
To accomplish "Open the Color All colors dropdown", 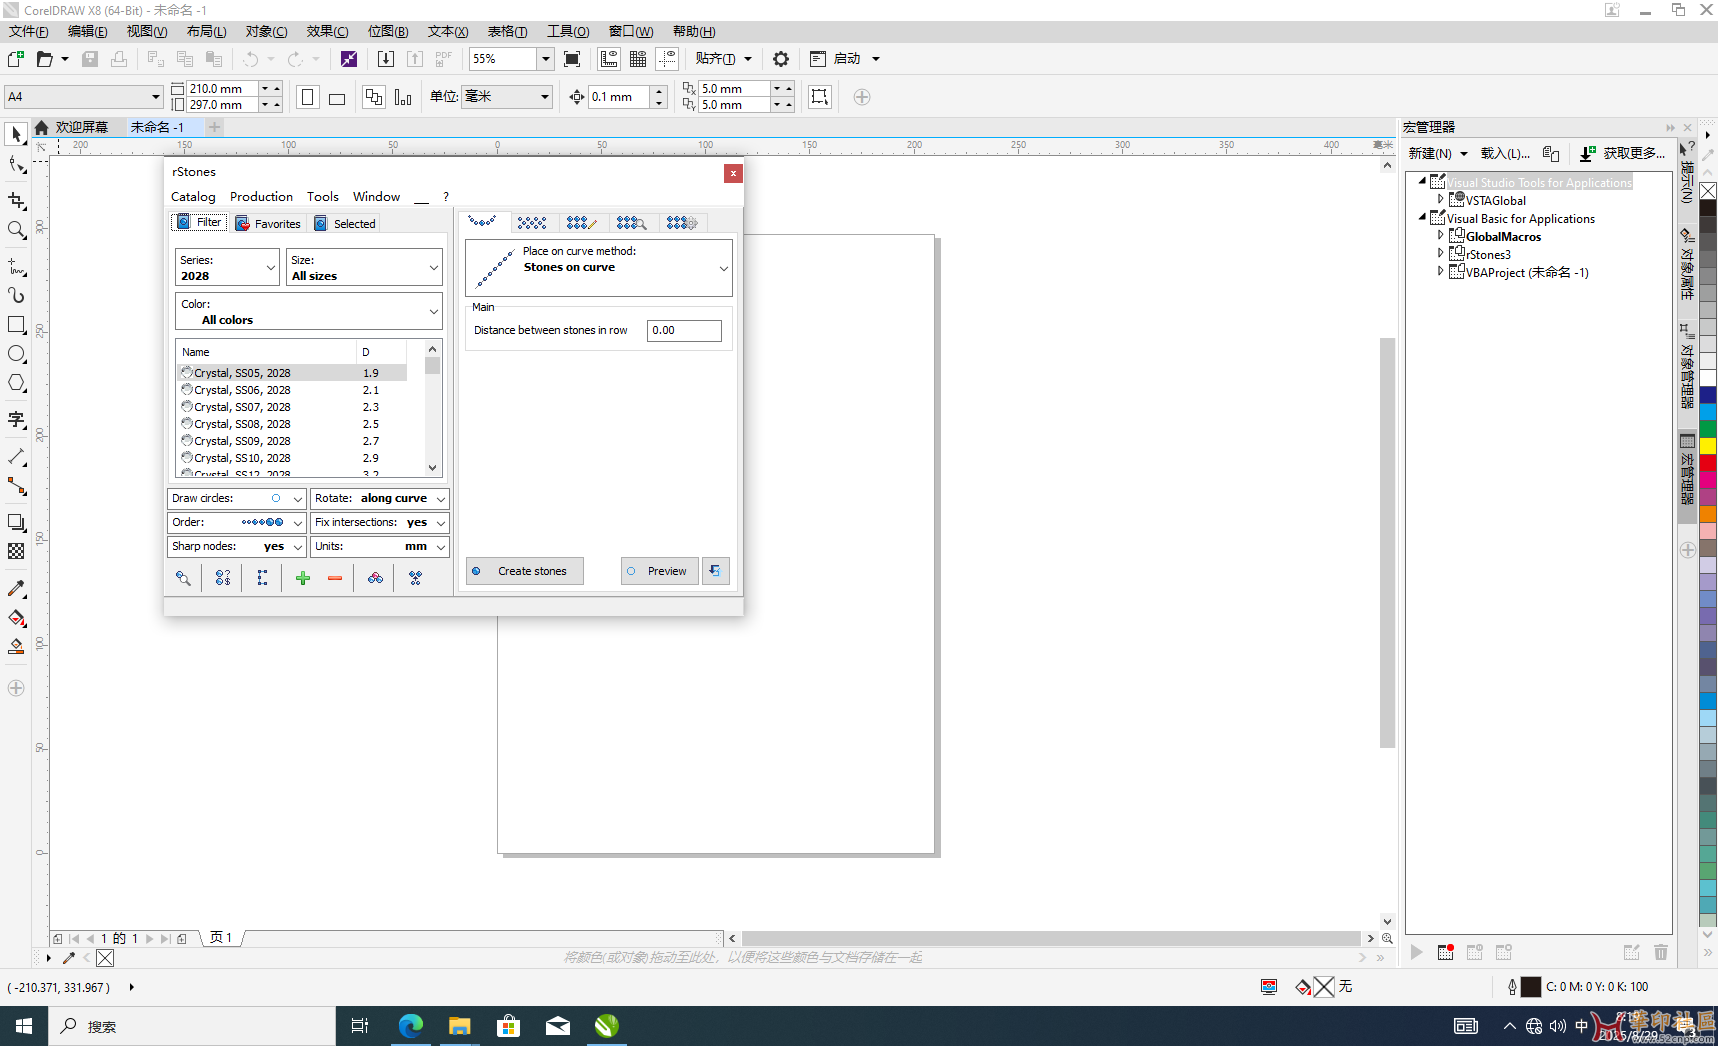I will 309,311.
